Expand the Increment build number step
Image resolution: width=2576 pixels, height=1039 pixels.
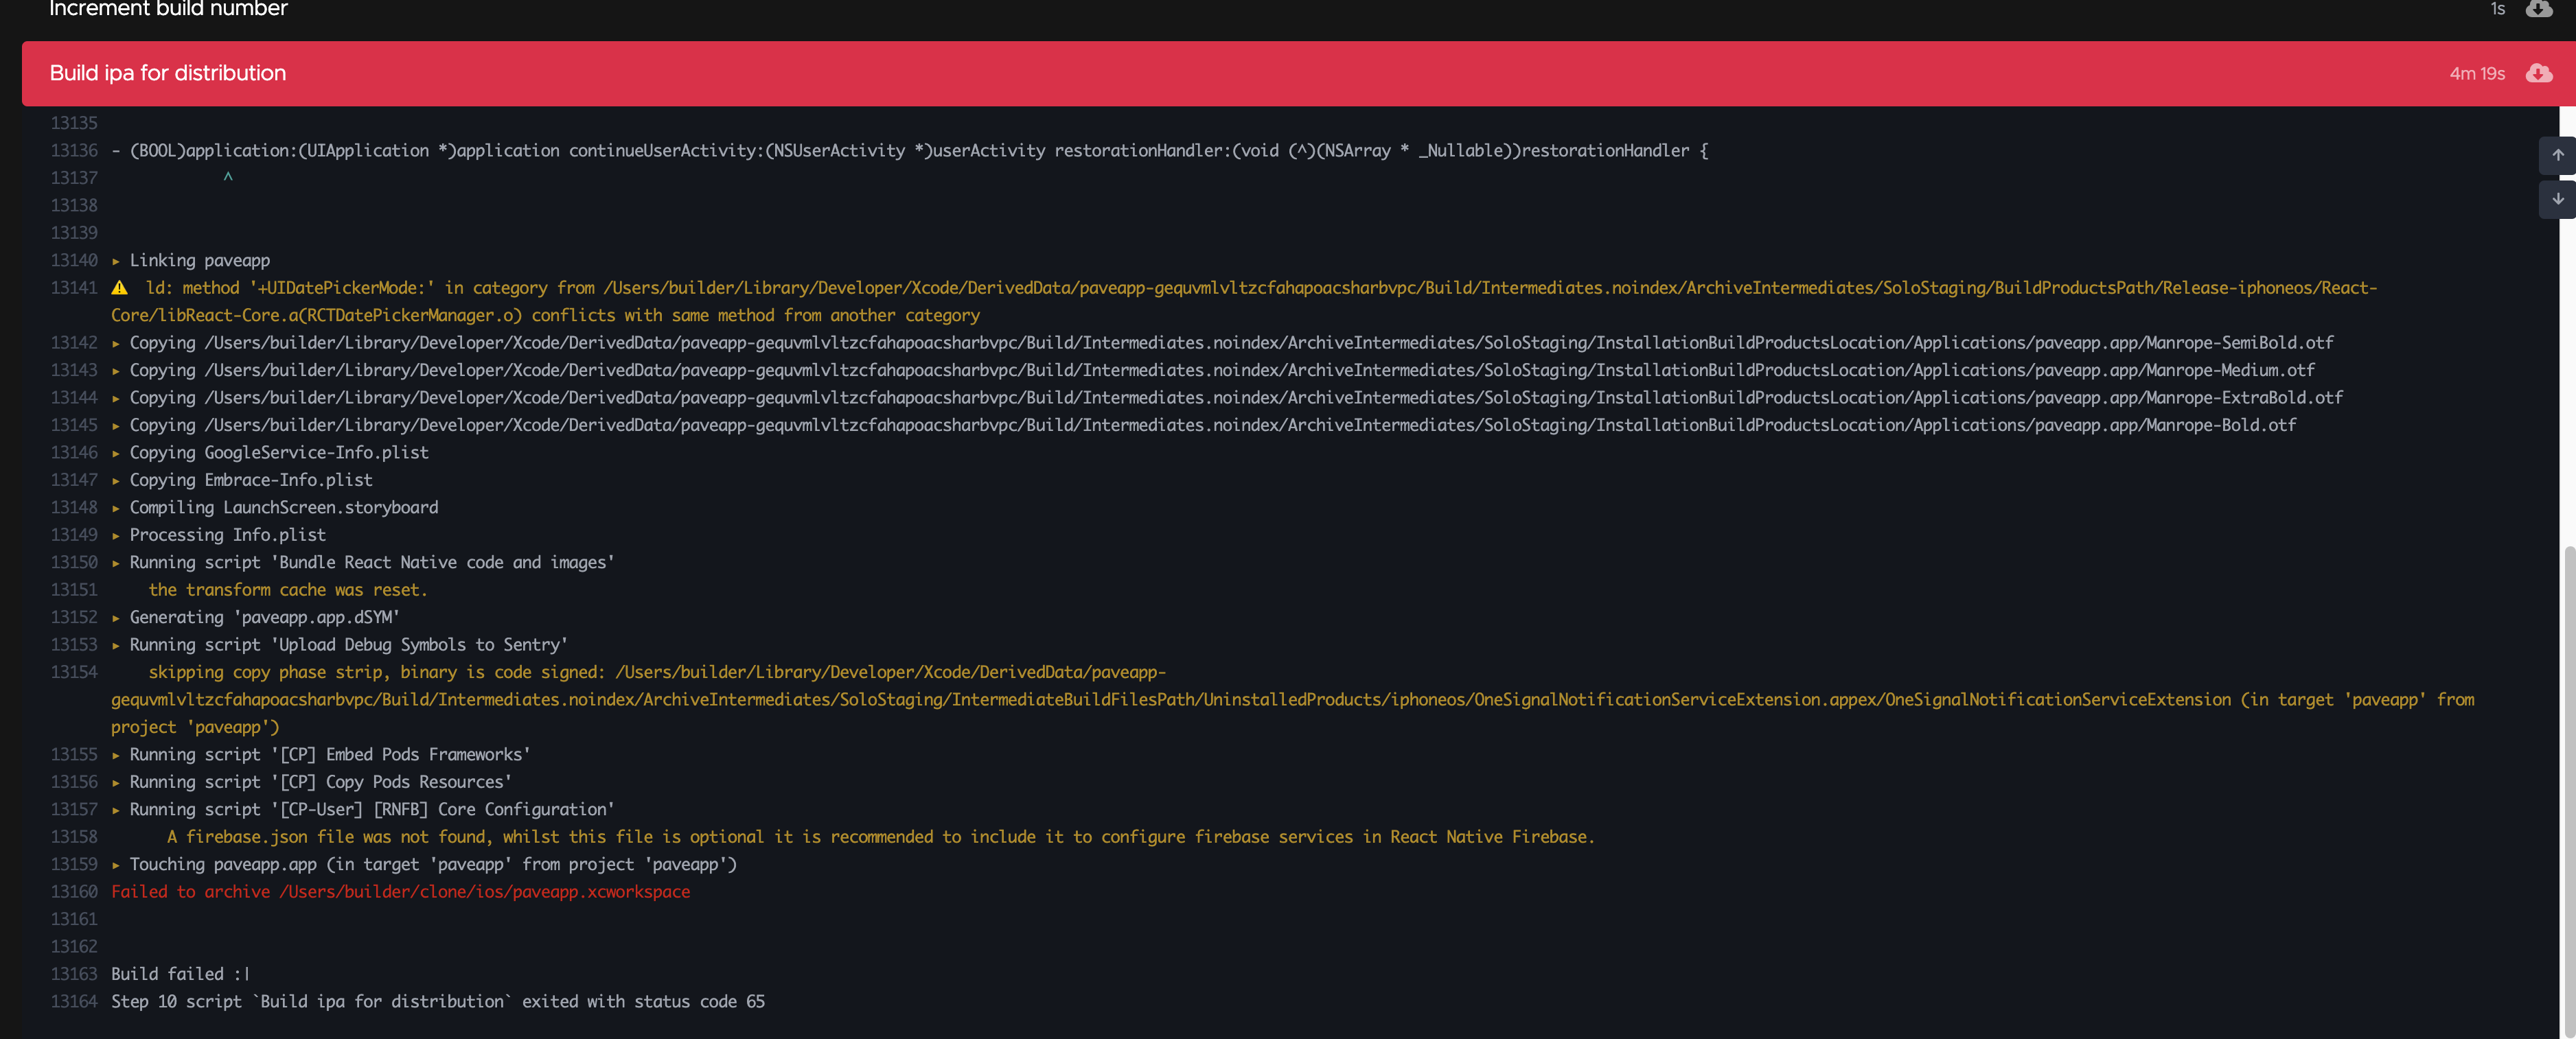[x=1298, y=9]
